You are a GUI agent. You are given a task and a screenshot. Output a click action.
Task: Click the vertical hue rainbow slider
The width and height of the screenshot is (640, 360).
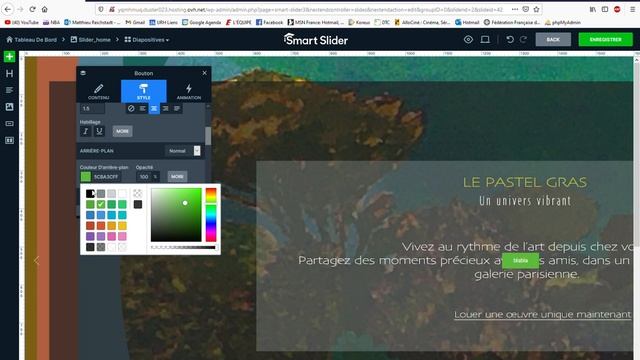211,215
